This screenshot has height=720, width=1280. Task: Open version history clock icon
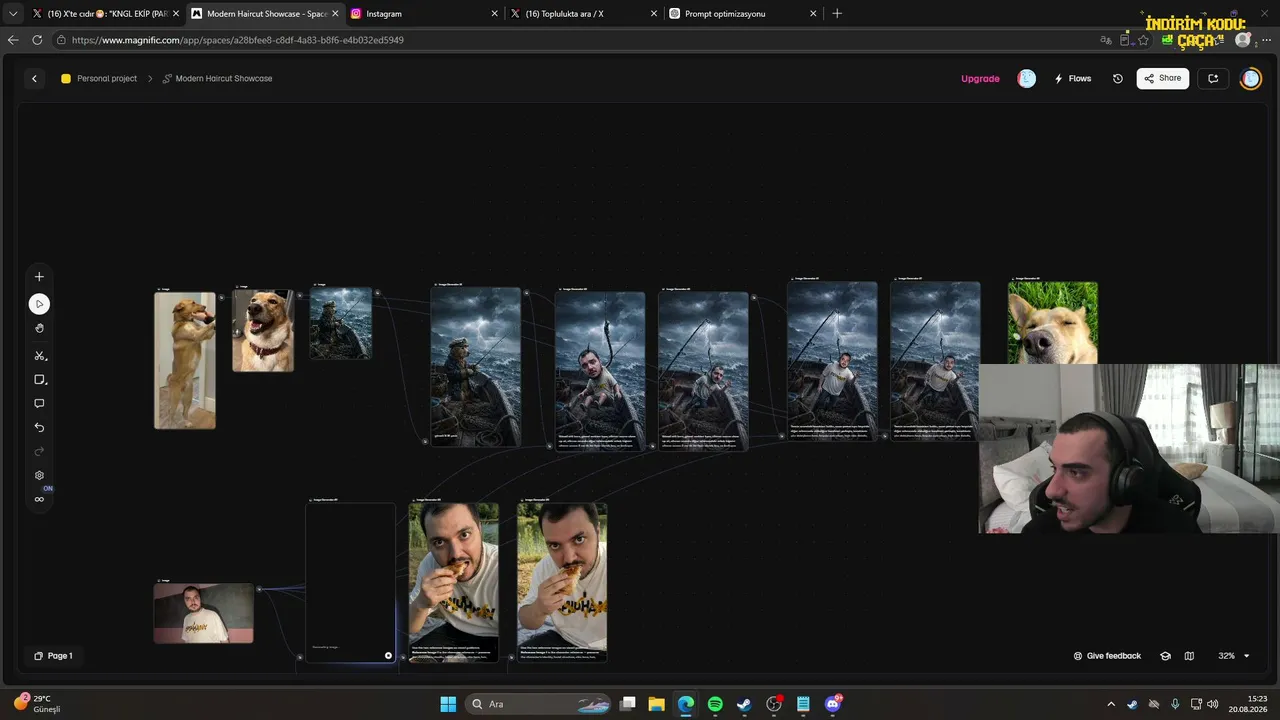coord(1118,78)
